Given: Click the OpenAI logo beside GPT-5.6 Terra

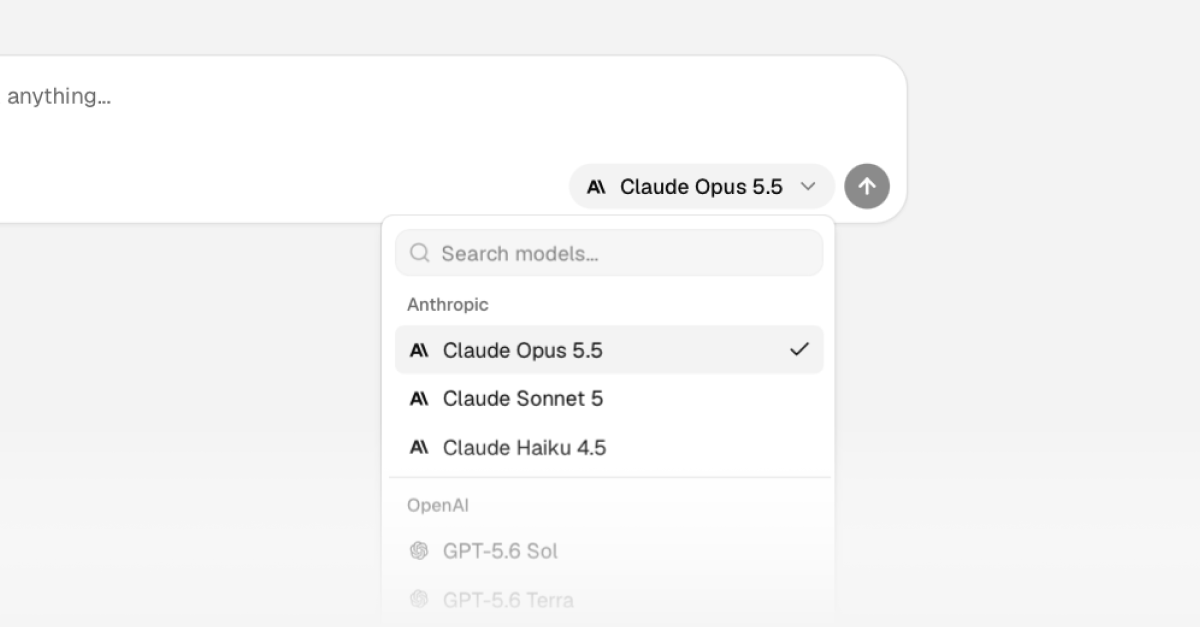Looking at the screenshot, I should (x=419, y=599).
